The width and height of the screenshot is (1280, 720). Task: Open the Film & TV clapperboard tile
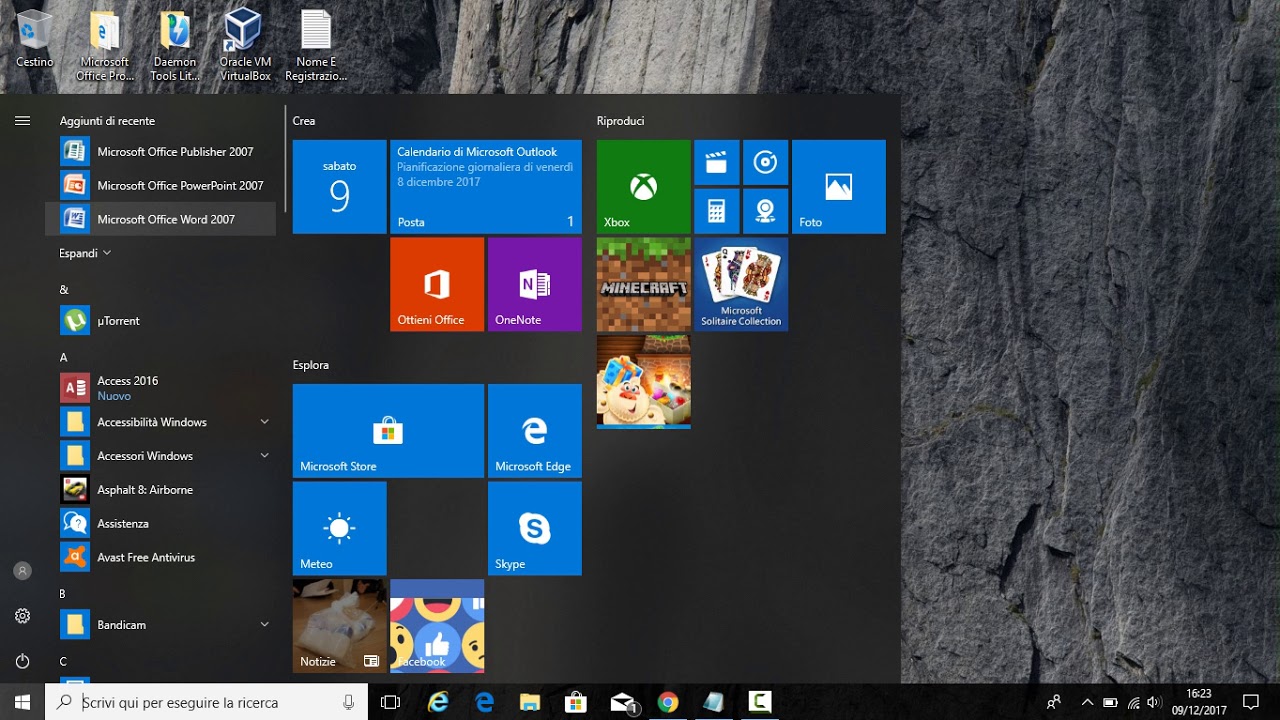716,162
